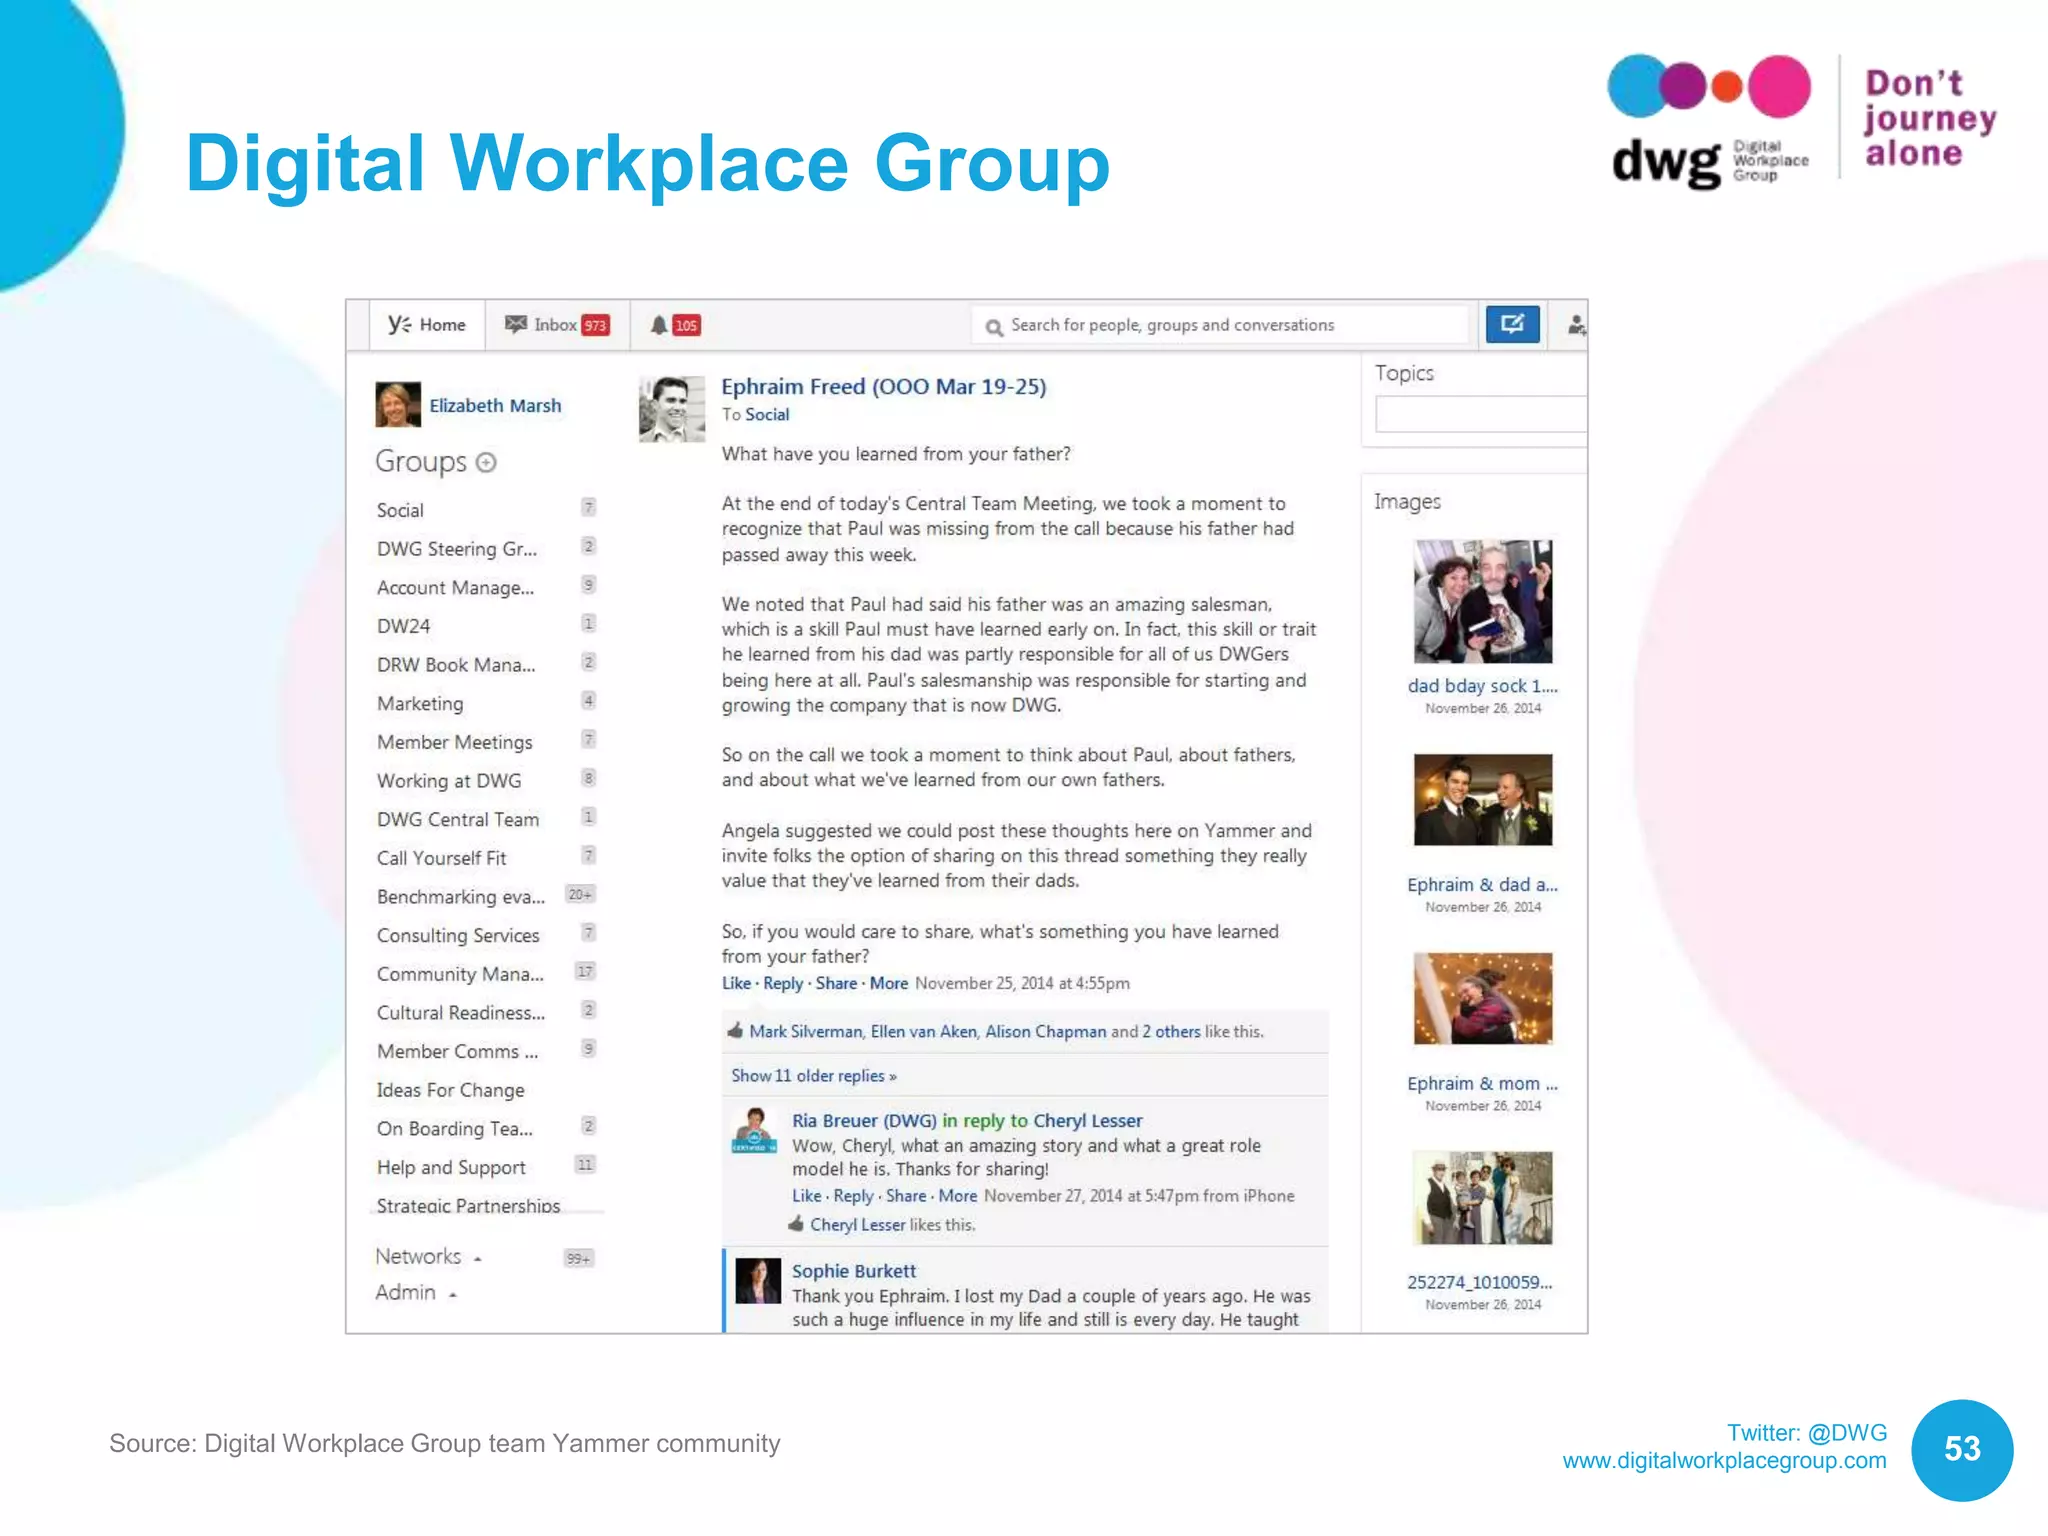The height and width of the screenshot is (1536, 2048).
Task: Click Sophie Burkett's avatar
Action: click(758, 1281)
